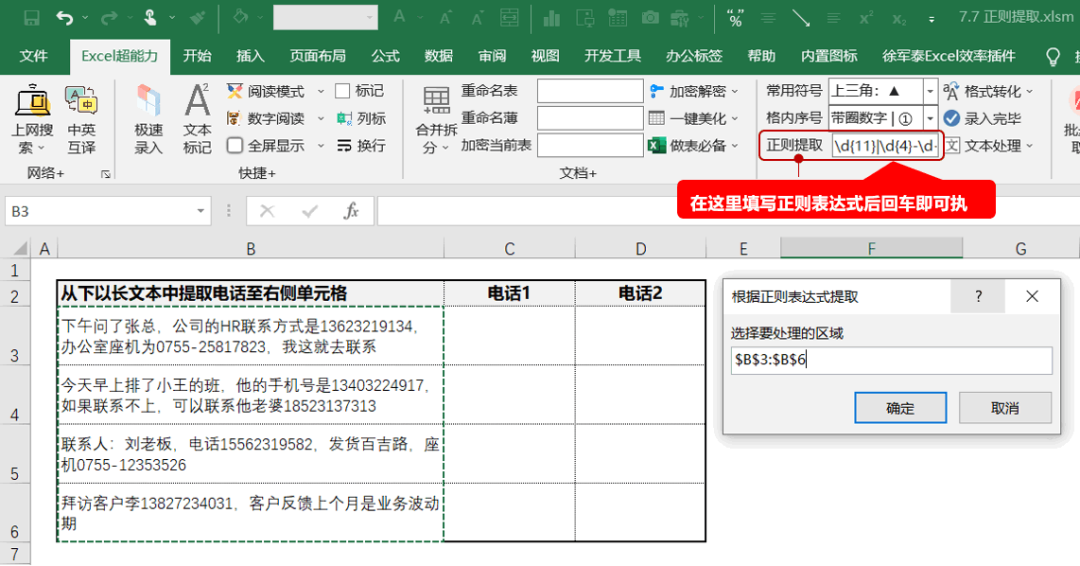Click 加密解密 encrypt decrypt icon
This screenshot has height=566, width=1080.
coord(656,91)
